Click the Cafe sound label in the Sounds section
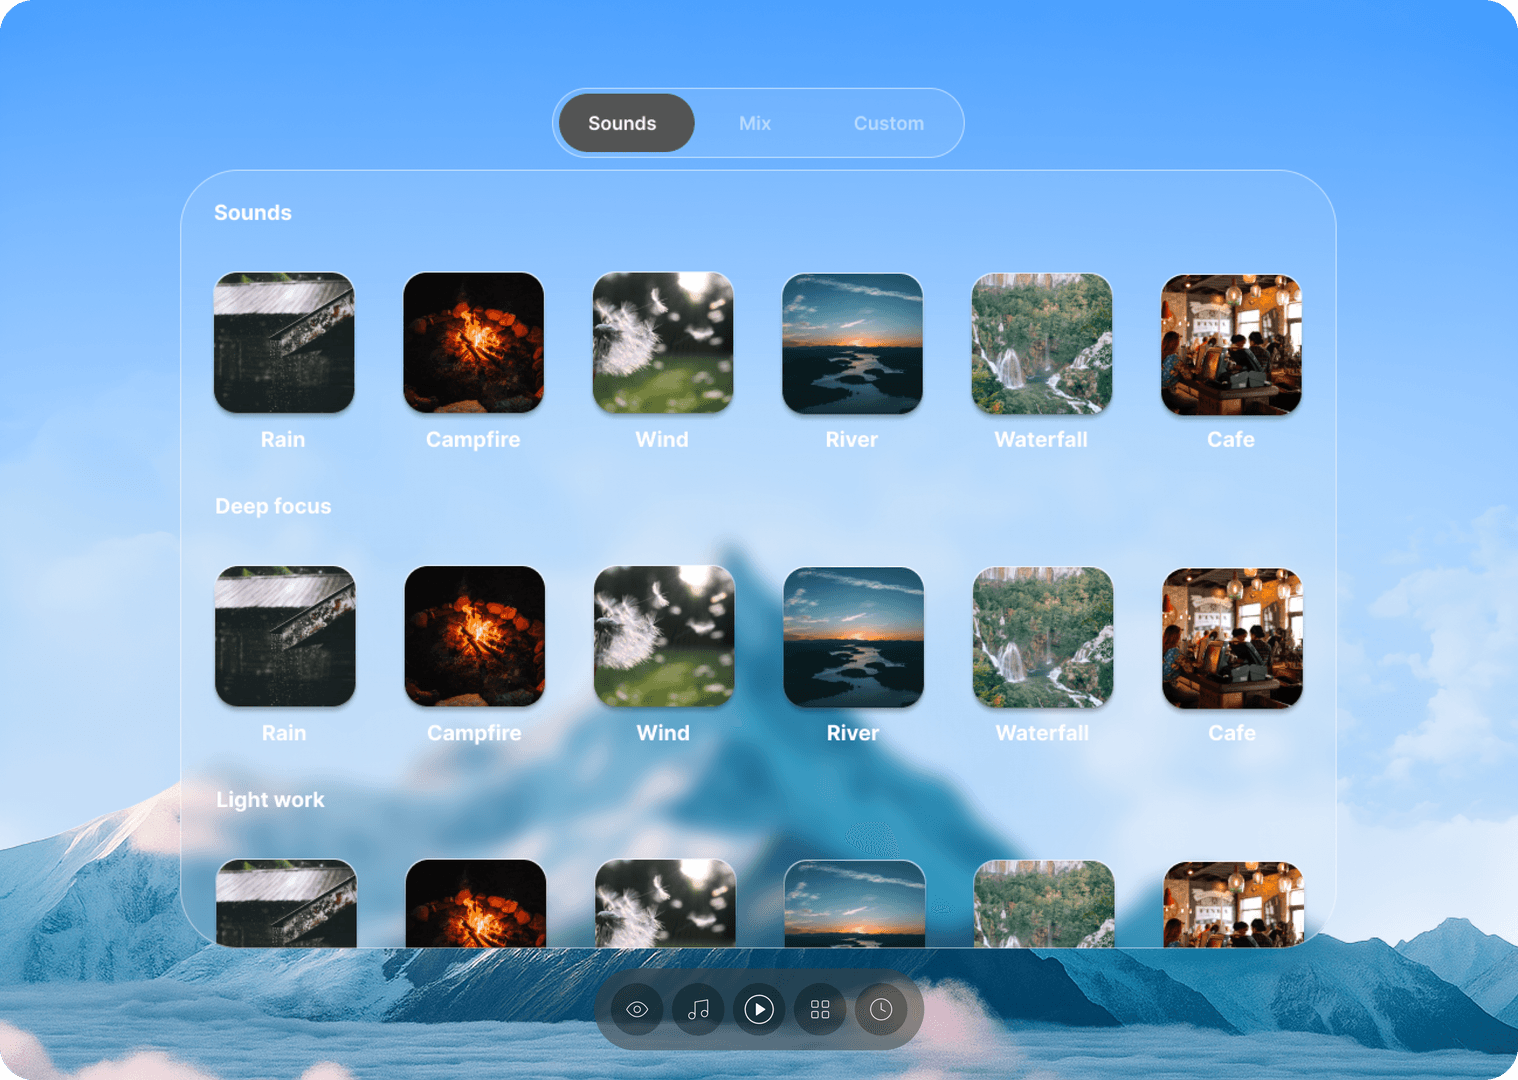This screenshot has width=1518, height=1080. click(x=1230, y=439)
